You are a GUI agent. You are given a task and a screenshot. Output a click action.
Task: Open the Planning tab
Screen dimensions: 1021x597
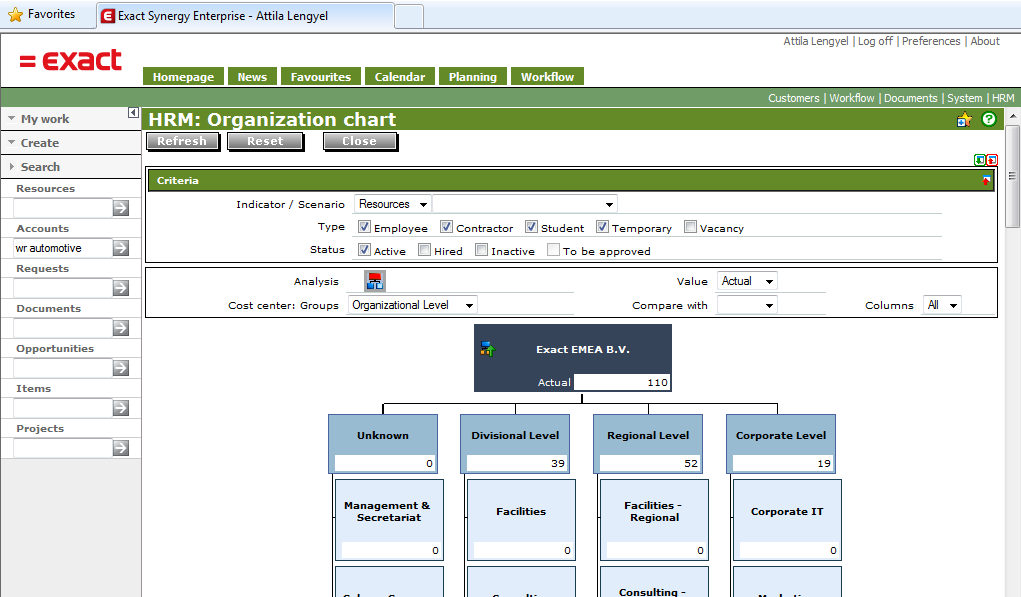473,77
